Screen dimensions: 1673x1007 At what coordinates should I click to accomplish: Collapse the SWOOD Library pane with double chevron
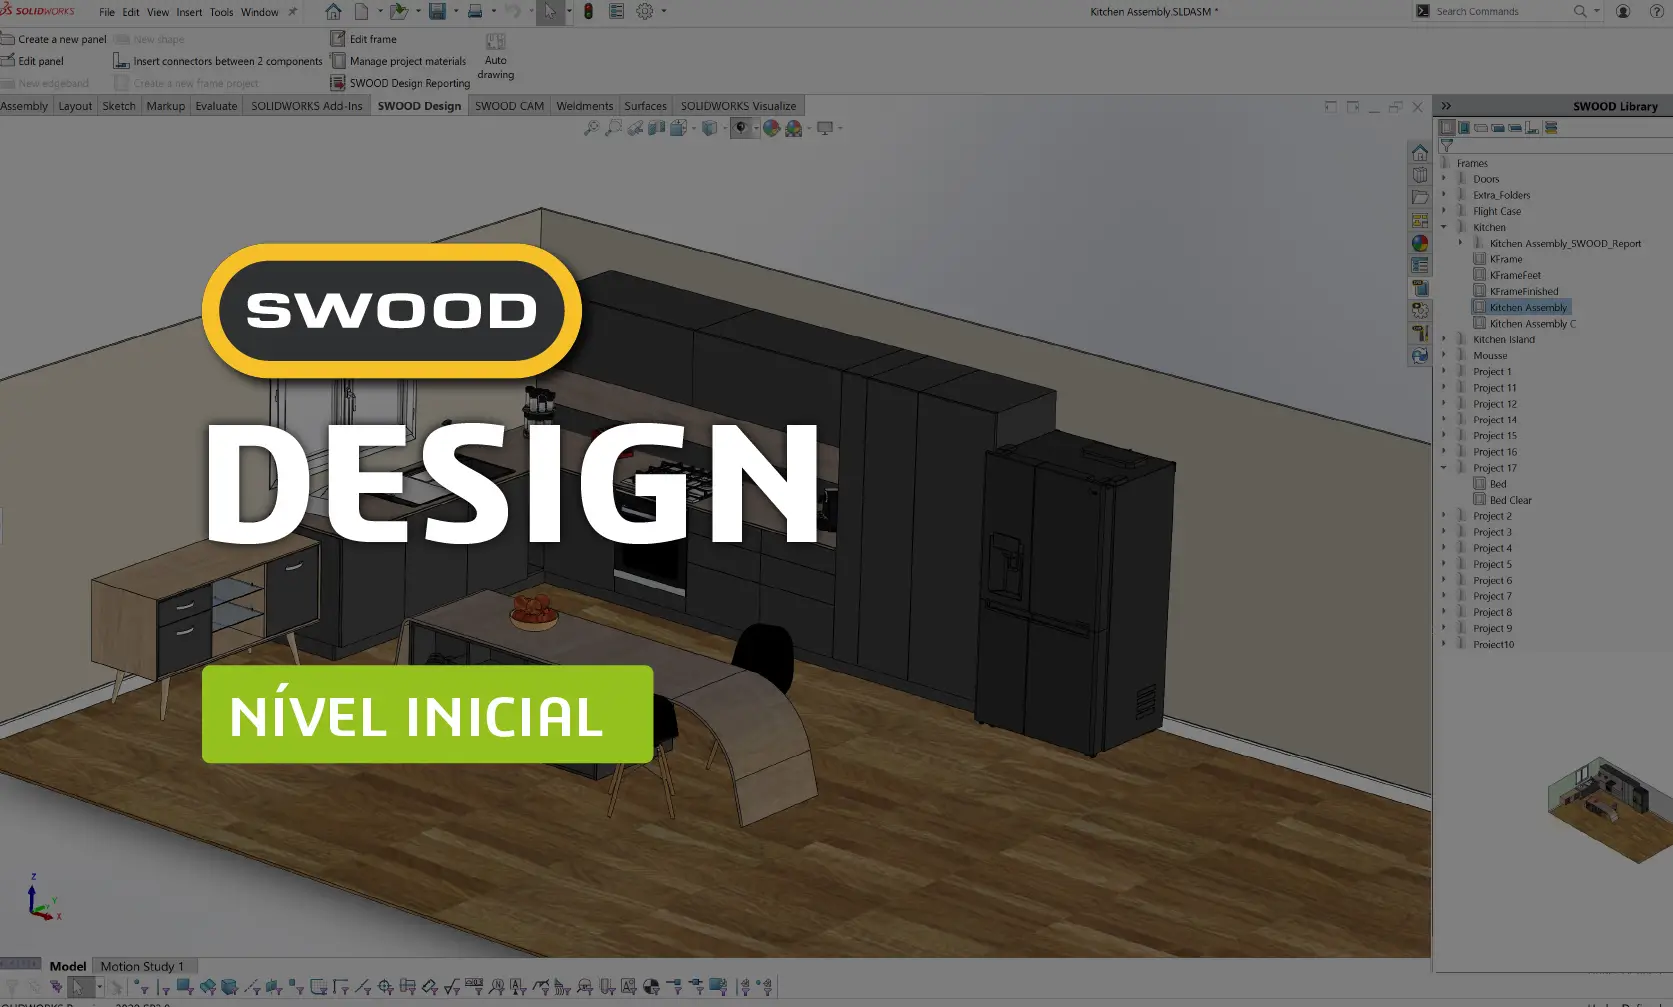[x=1446, y=106]
